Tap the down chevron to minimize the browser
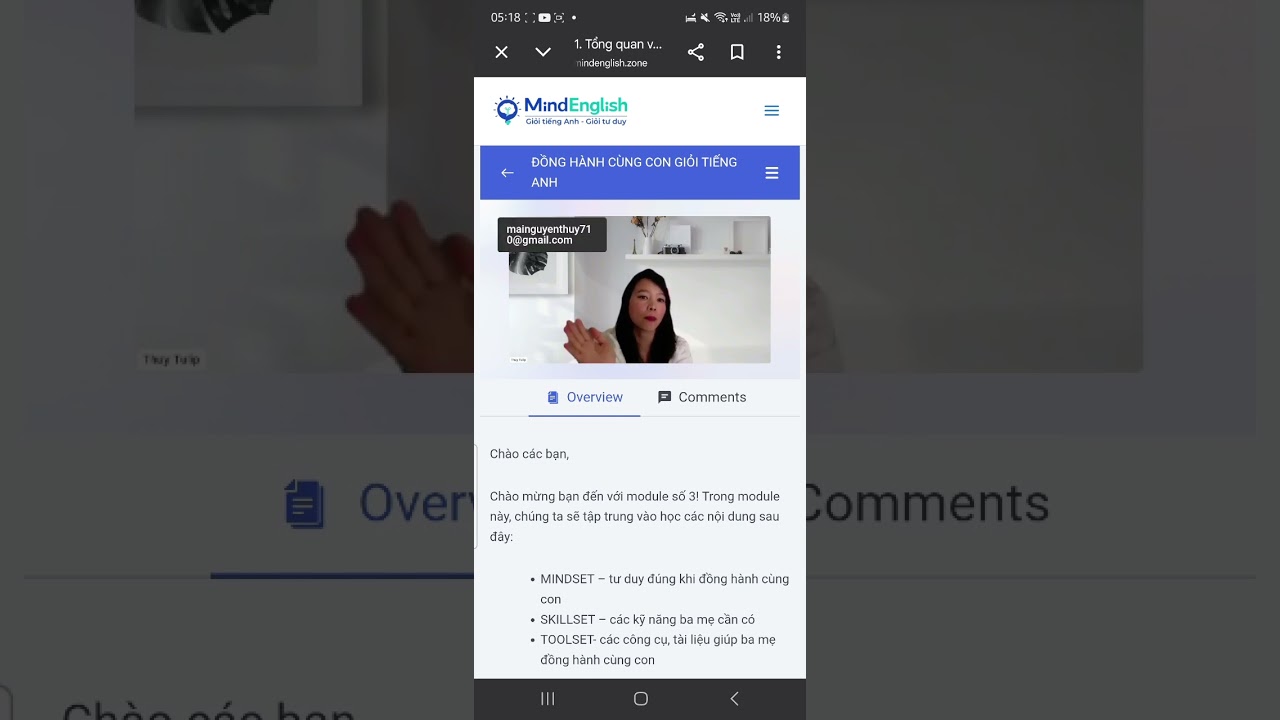 click(543, 52)
